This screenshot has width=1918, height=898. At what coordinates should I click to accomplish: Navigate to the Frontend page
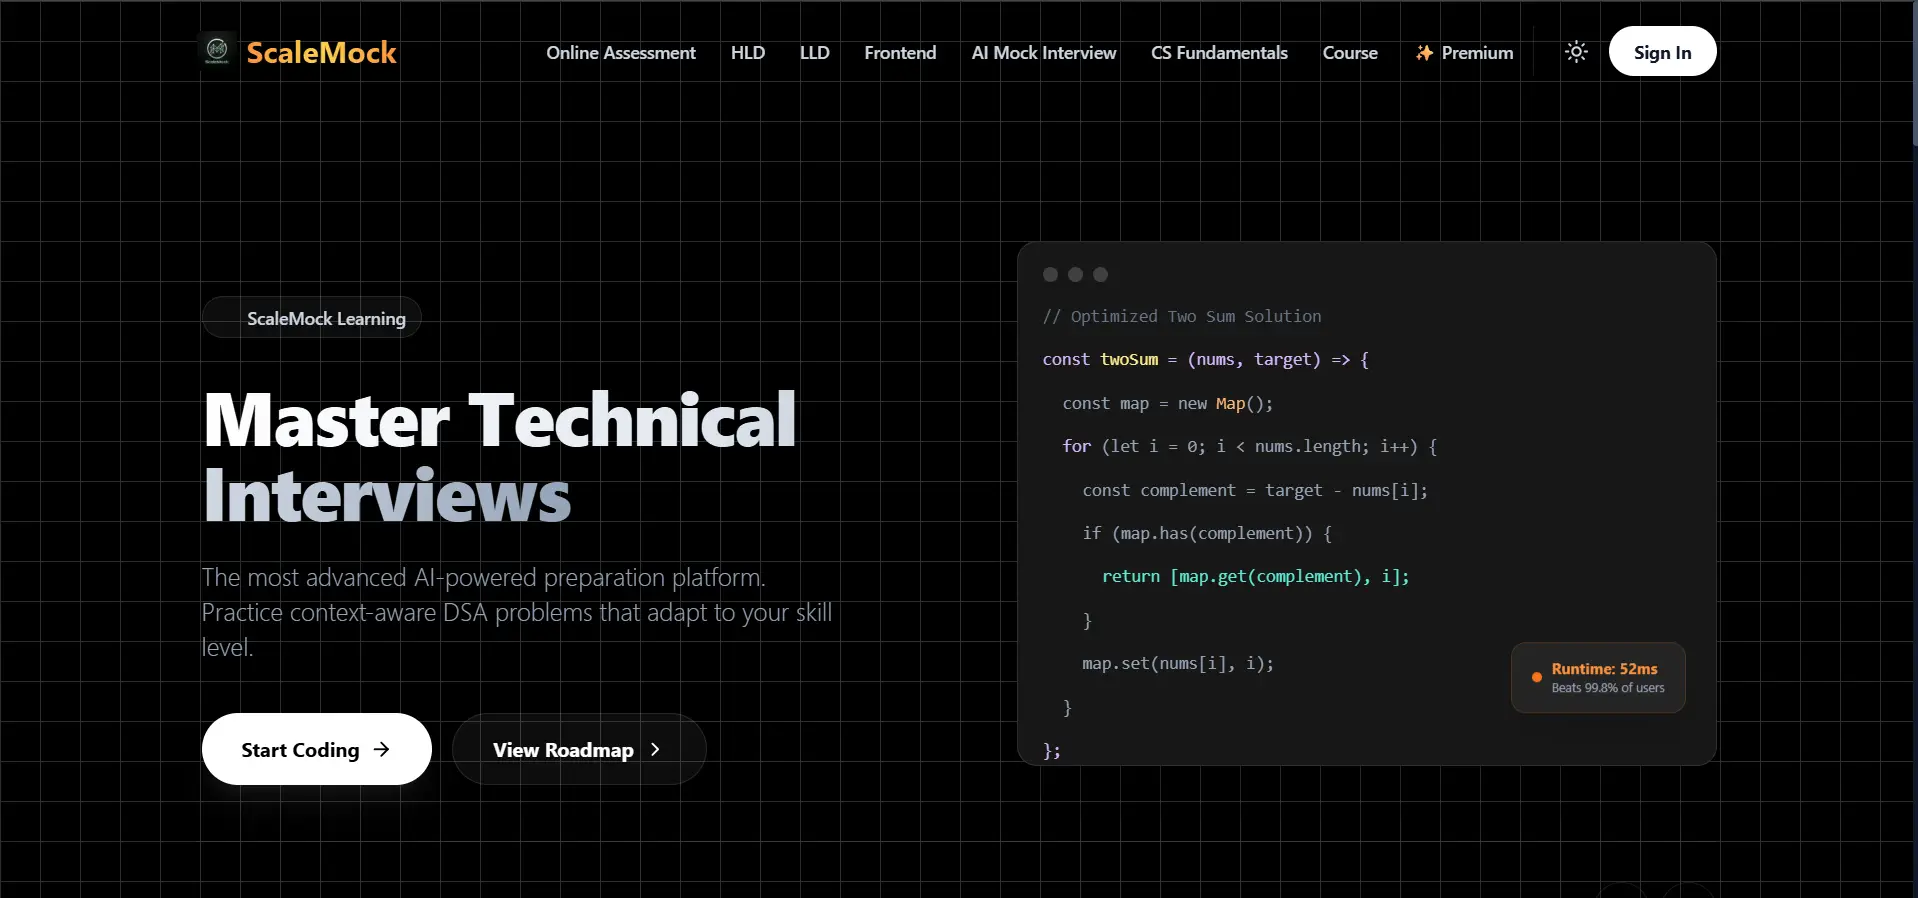(x=900, y=53)
